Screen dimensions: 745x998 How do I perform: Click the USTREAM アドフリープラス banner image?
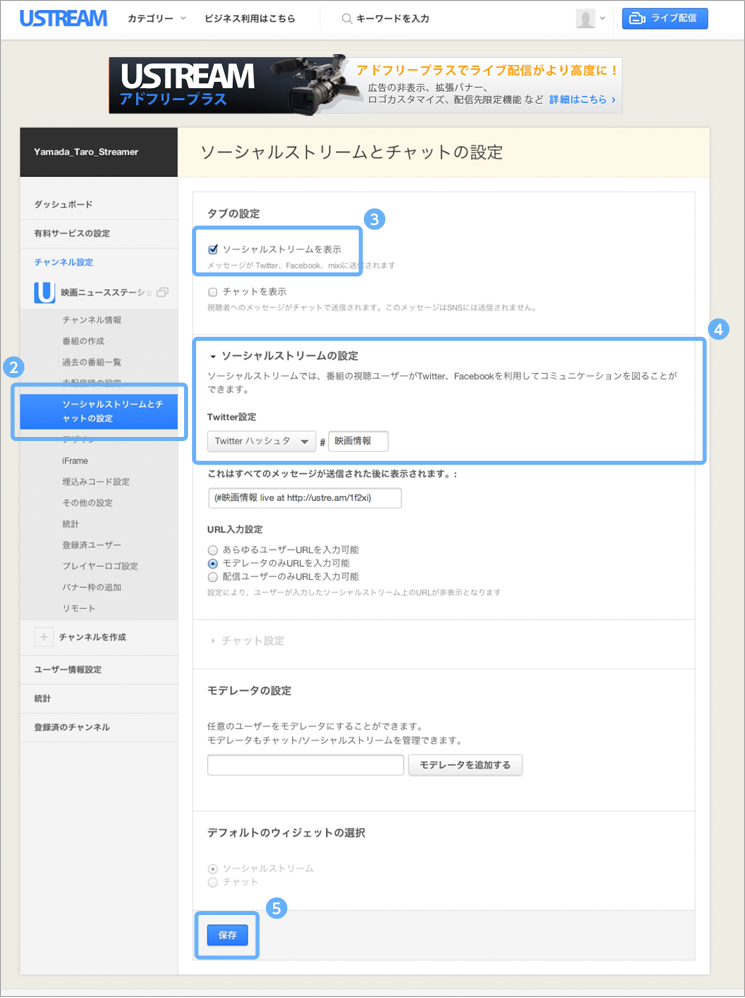[x=365, y=85]
